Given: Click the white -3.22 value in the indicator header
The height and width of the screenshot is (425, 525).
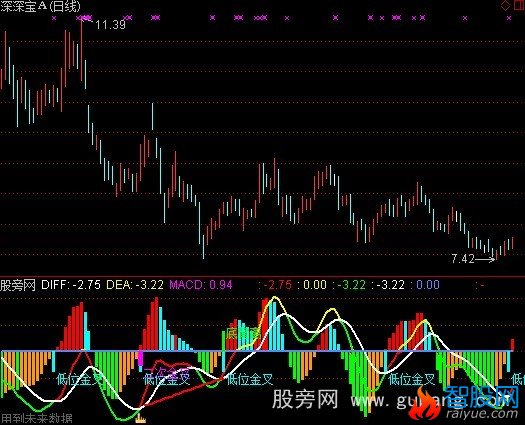Looking at the screenshot, I should point(391,285).
